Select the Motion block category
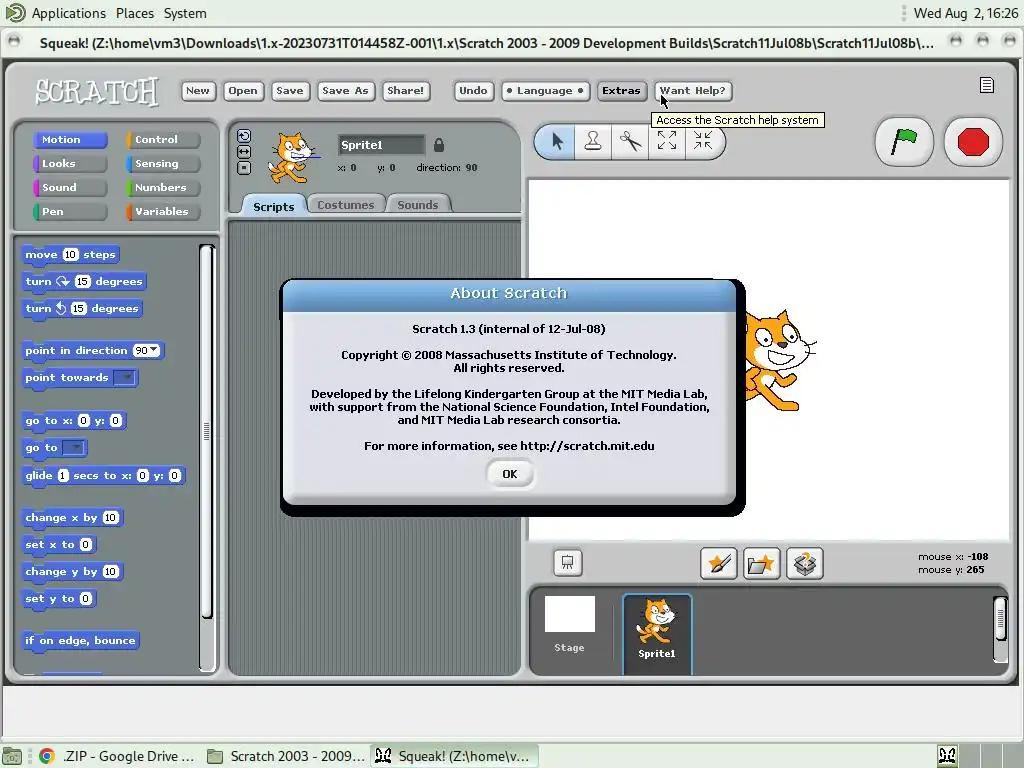This screenshot has width=1024, height=768. click(70, 140)
